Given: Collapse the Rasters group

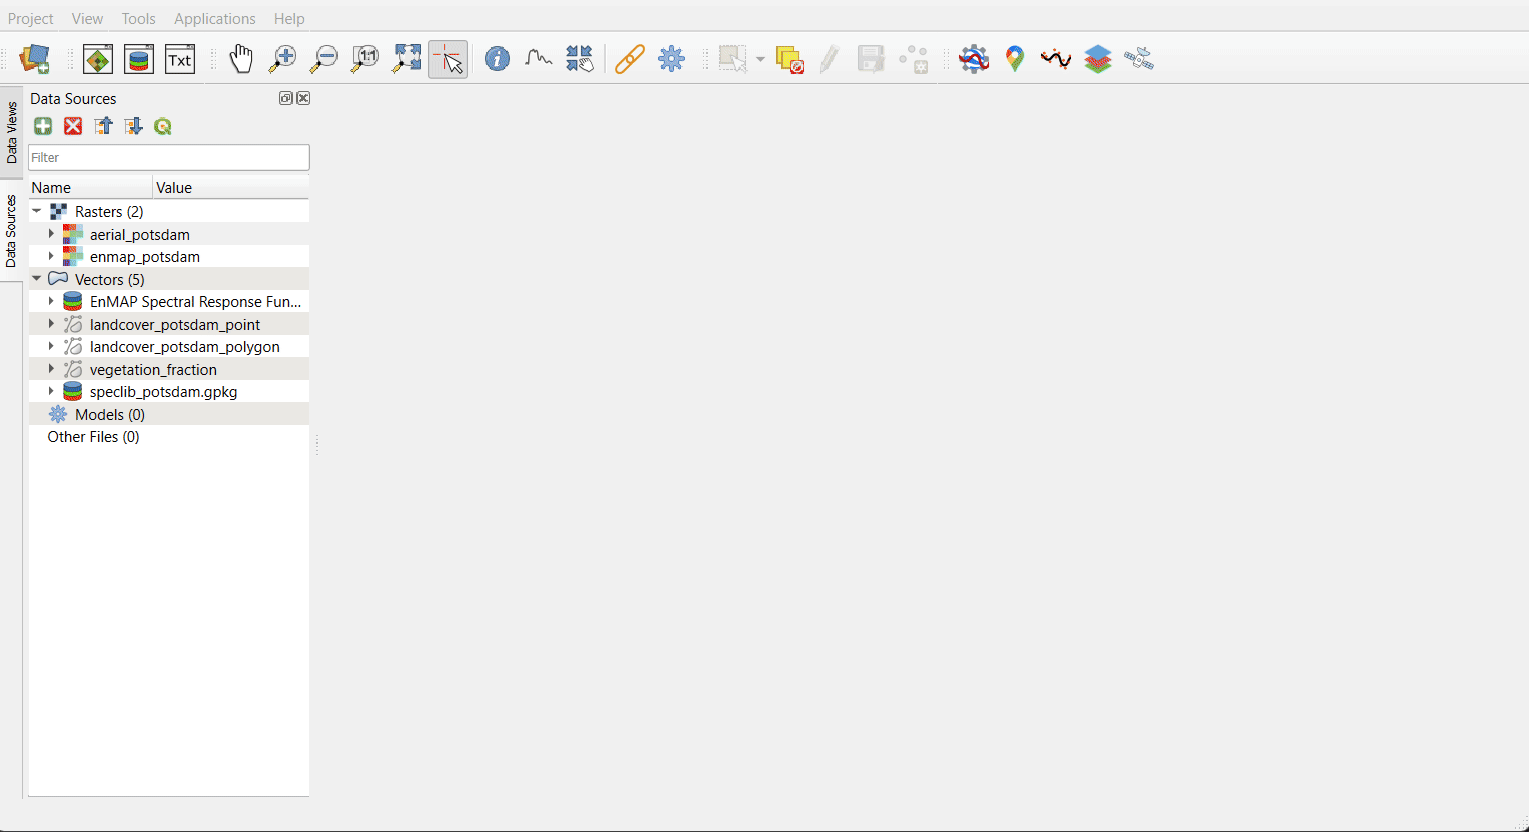Looking at the screenshot, I should click(37, 212).
